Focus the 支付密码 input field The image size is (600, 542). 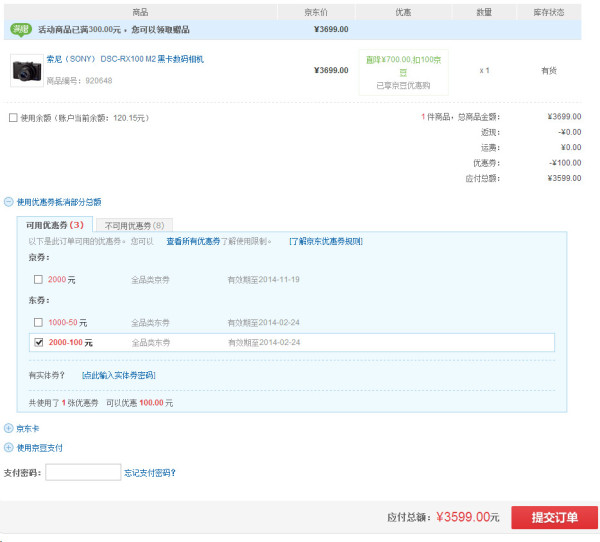click(x=83, y=472)
